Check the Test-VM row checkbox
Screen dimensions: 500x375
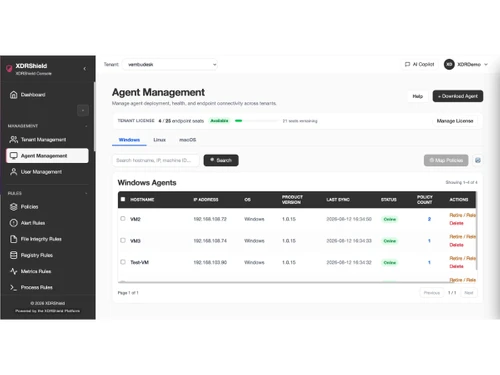point(123,262)
